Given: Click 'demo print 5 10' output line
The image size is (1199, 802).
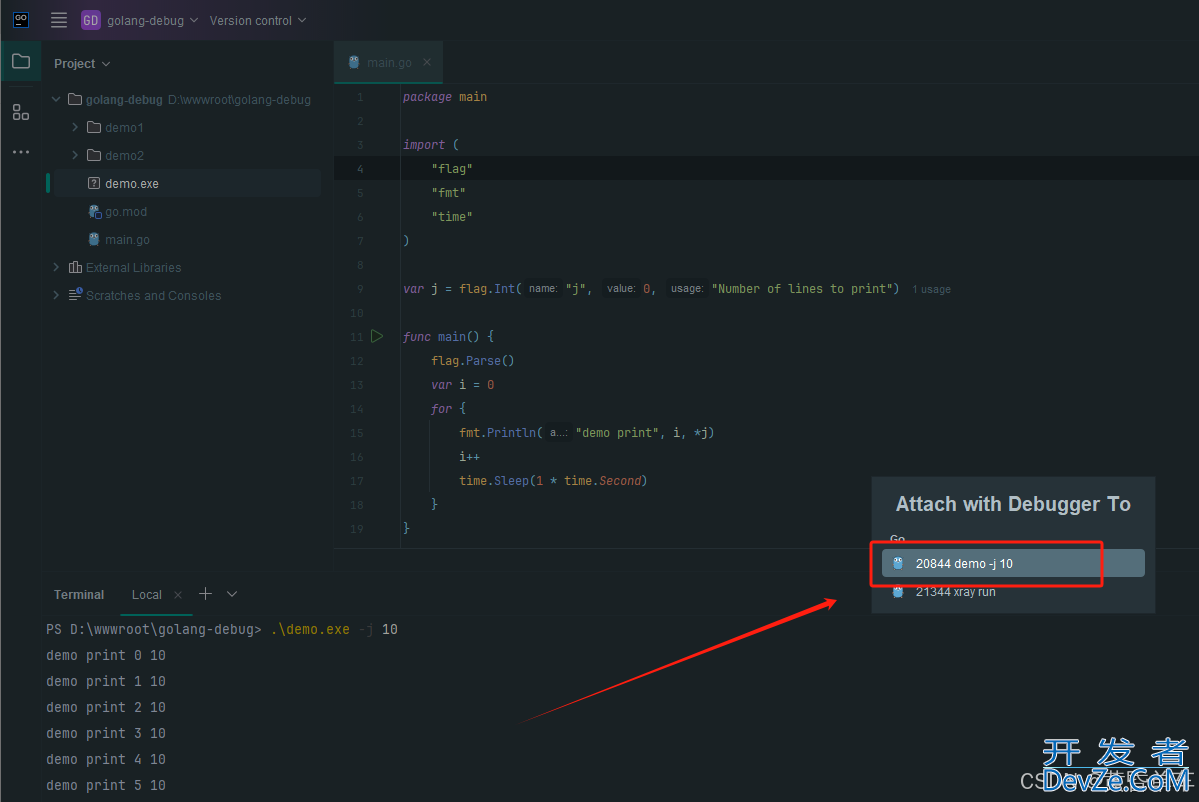Looking at the screenshot, I should point(106,785).
